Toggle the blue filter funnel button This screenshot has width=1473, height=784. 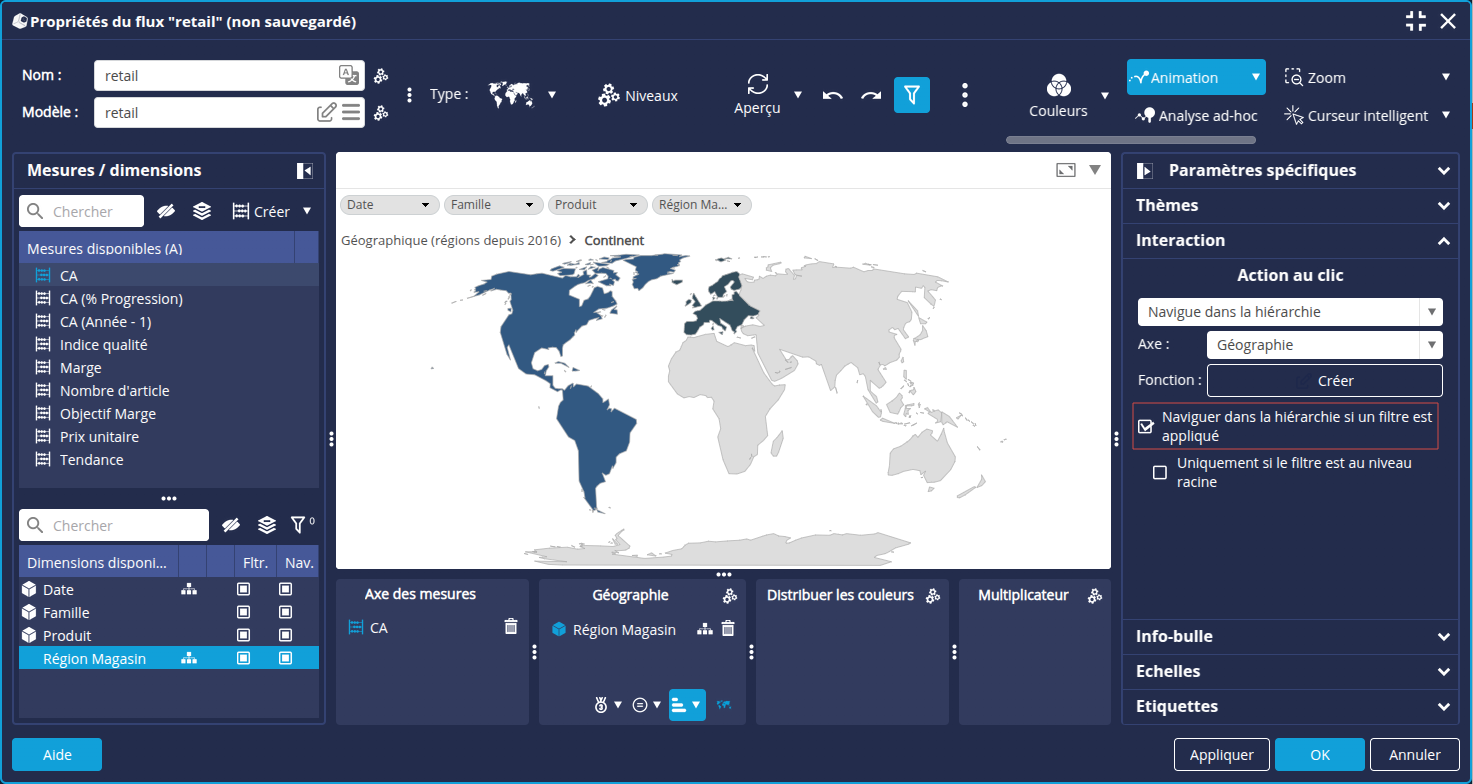click(911, 95)
